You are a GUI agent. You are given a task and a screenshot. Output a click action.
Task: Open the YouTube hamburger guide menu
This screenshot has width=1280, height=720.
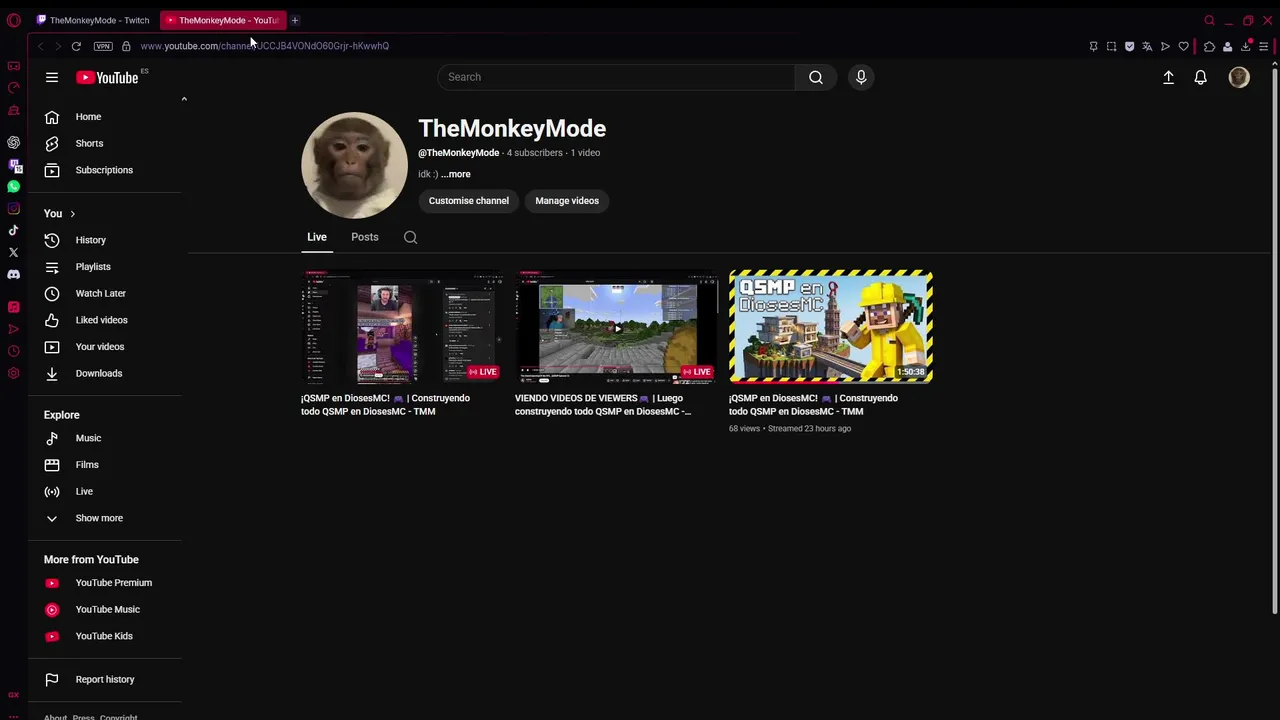52,77
